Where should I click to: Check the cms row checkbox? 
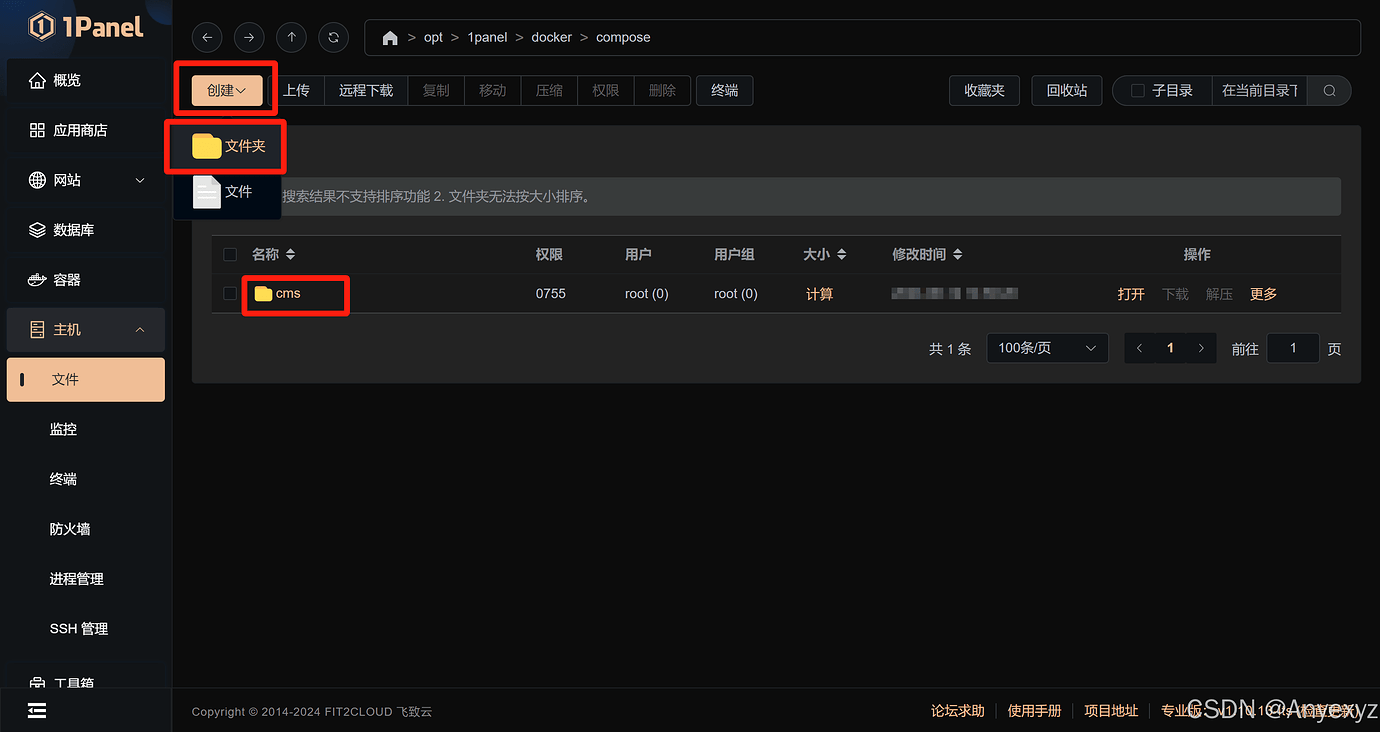pyautogui.click(x=230, y=294)
